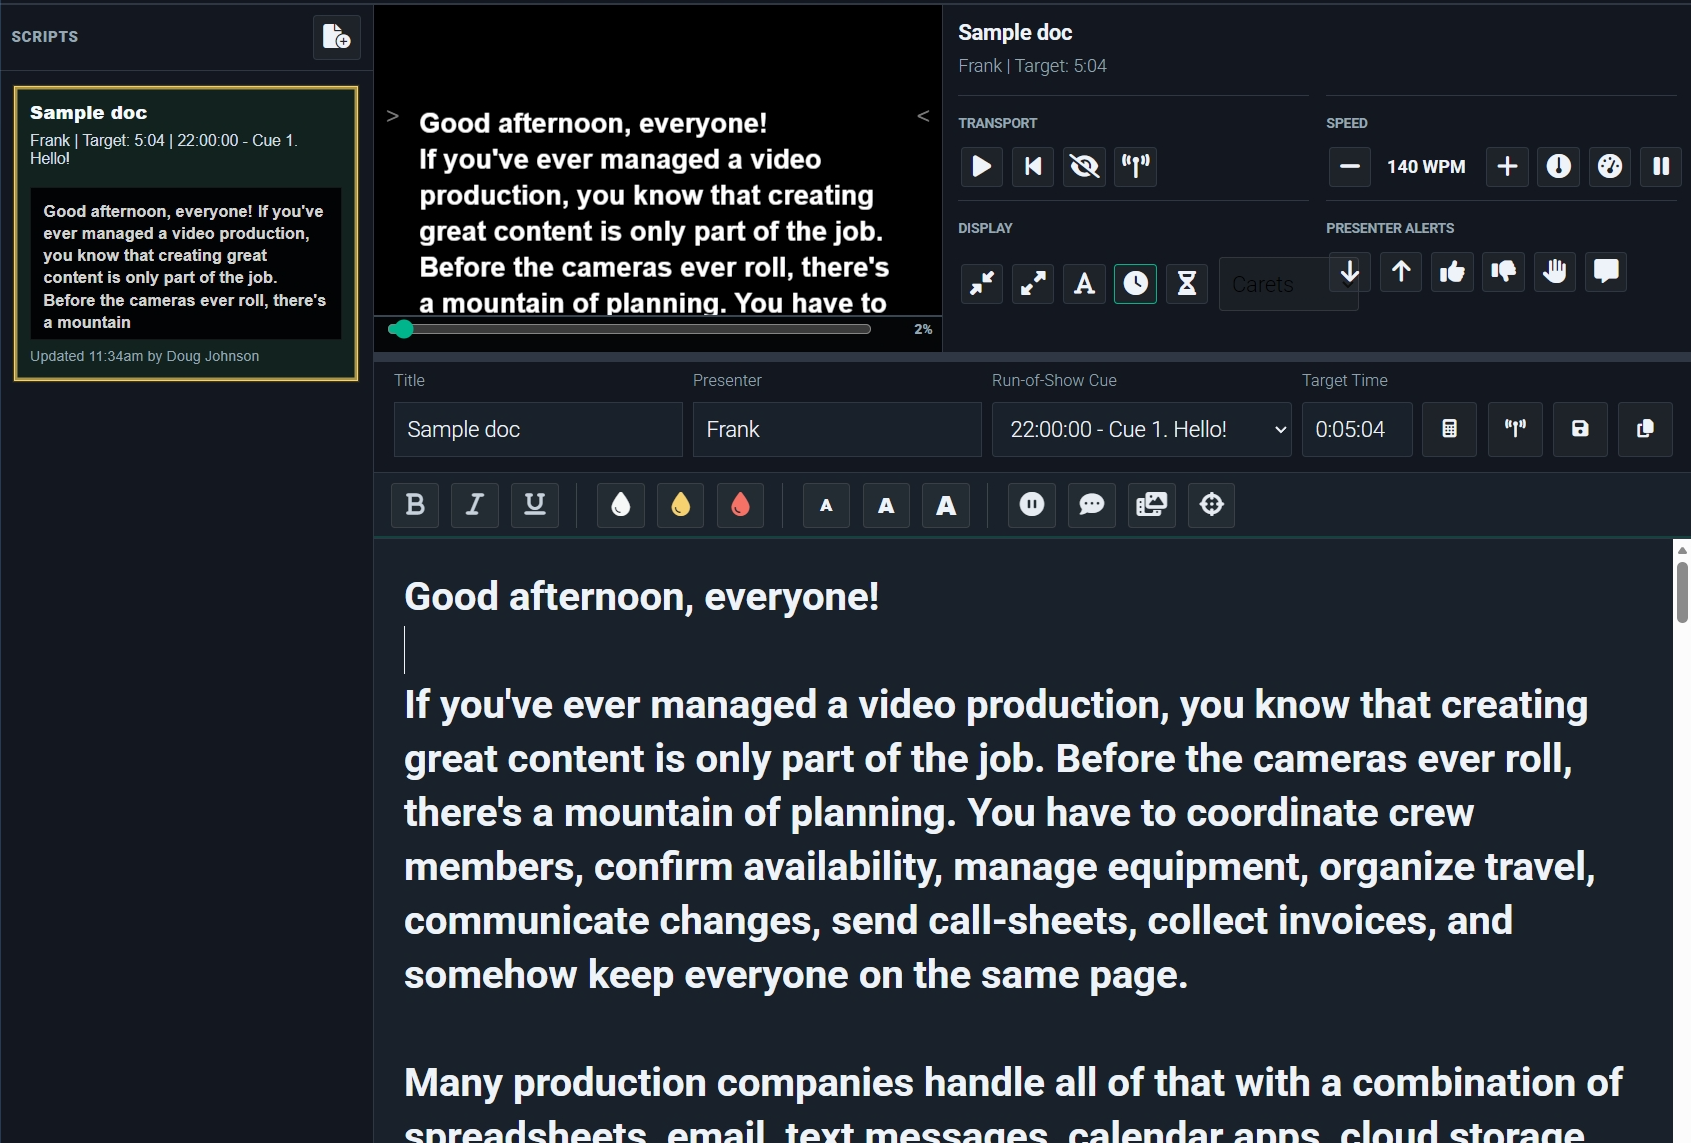Screen dimensions: 1691x1143
Task: Duplicate the script with the copy icon
Action: pos(1645,429)
